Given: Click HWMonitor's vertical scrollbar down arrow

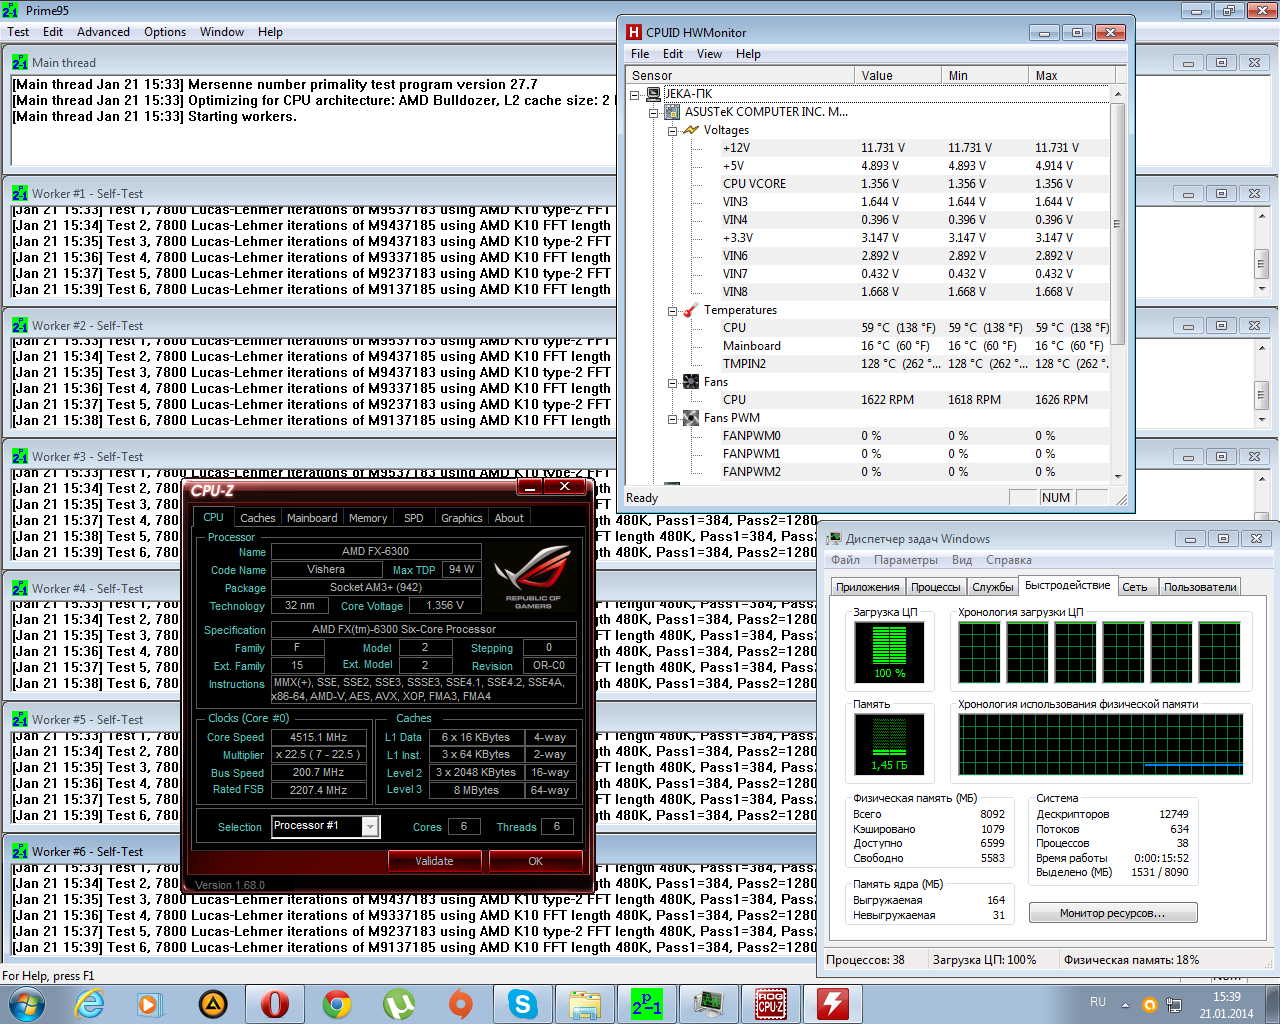Looking at the screenshot, I should (1118, 476).
